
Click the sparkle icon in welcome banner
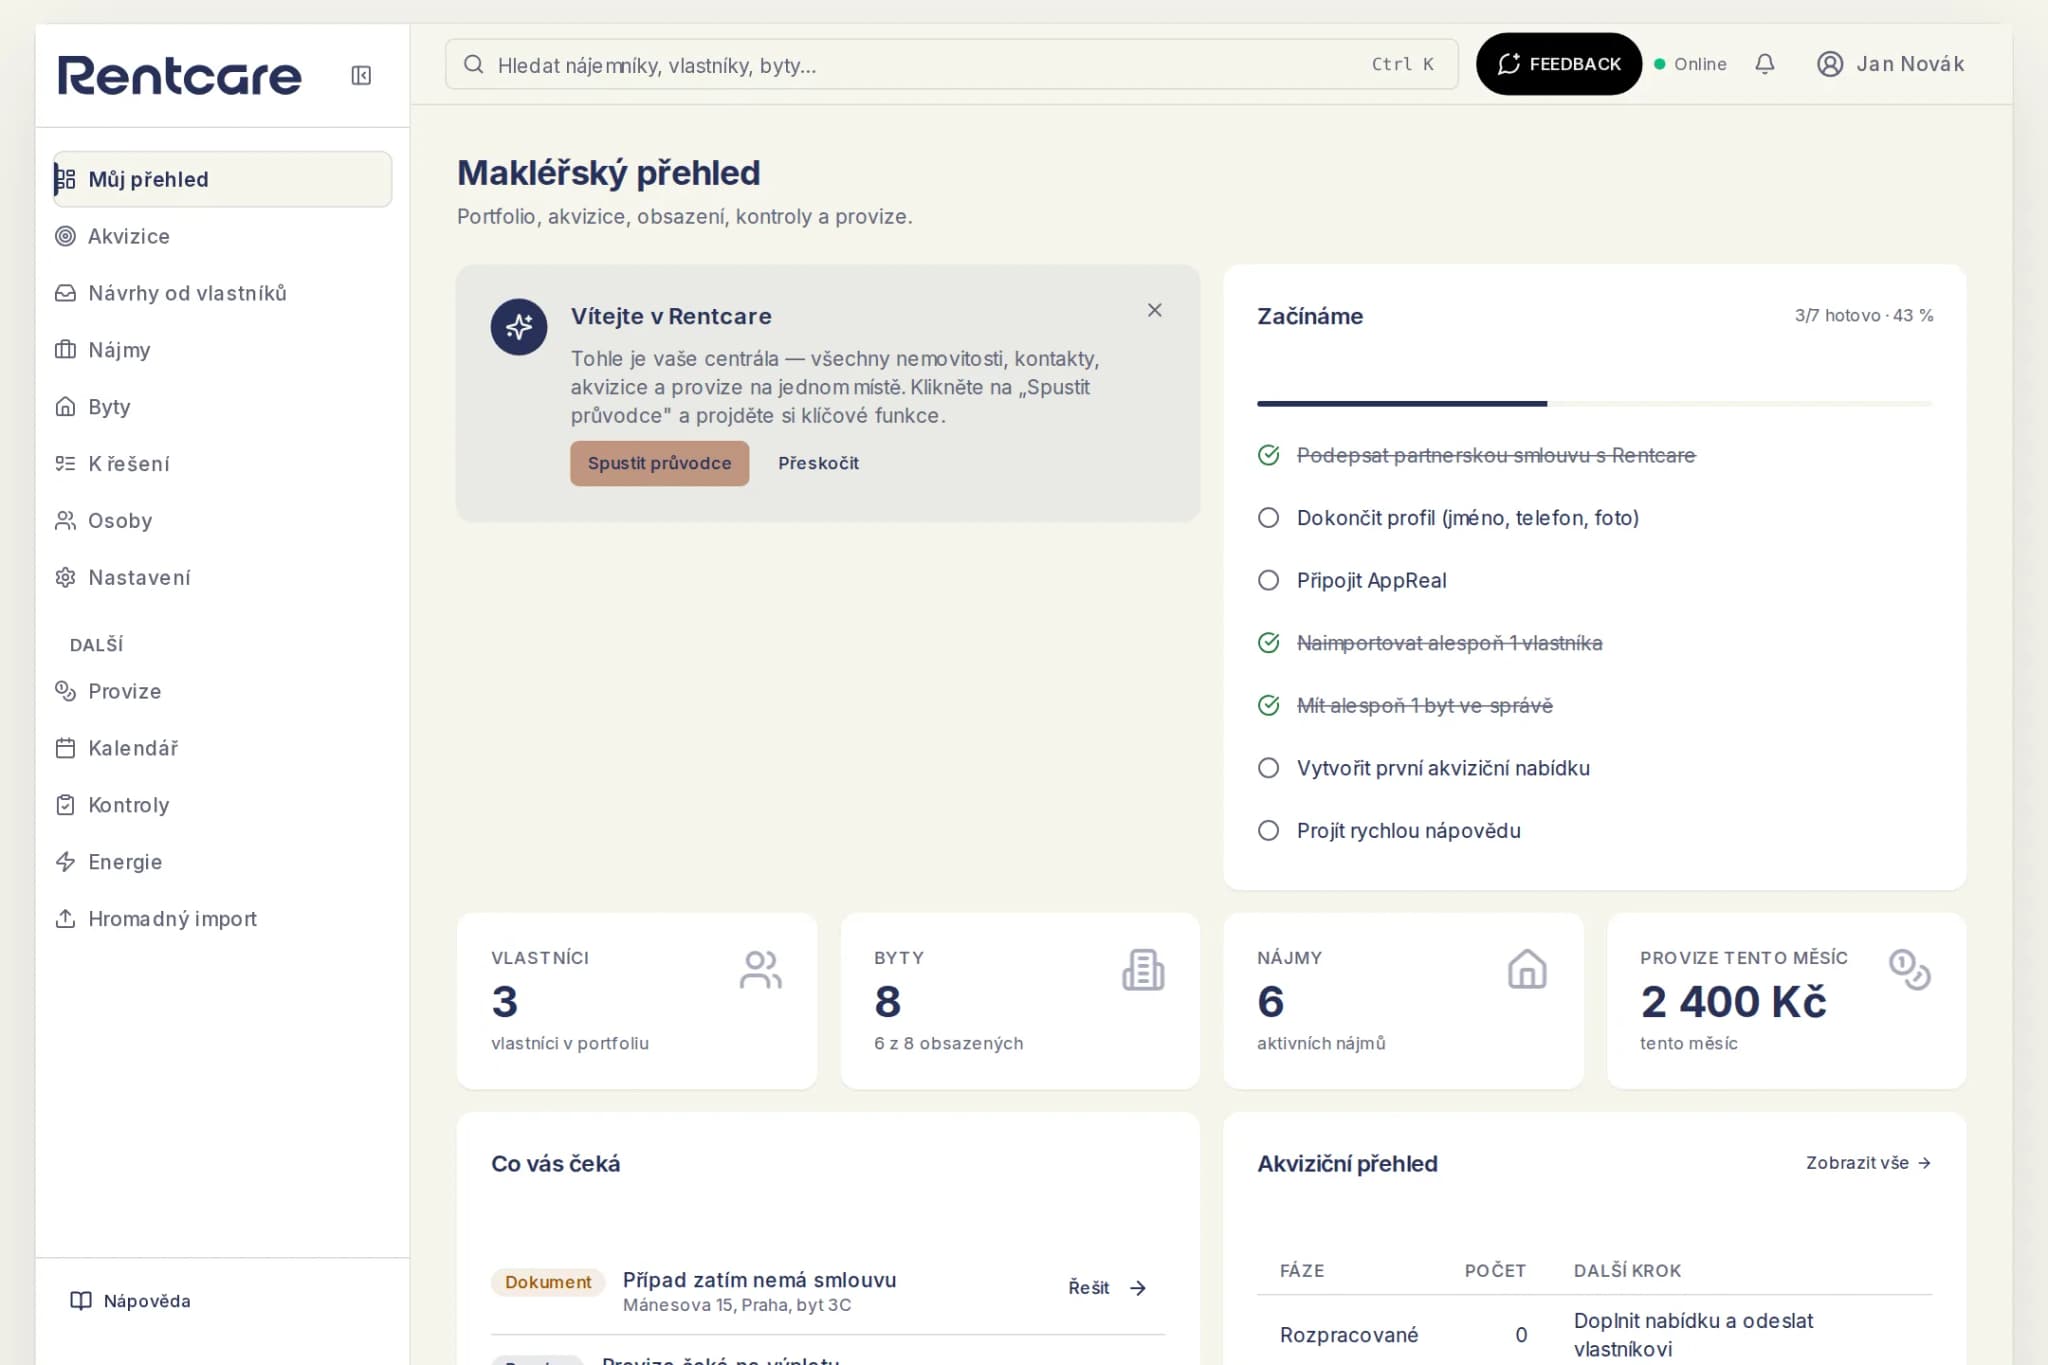519,327
